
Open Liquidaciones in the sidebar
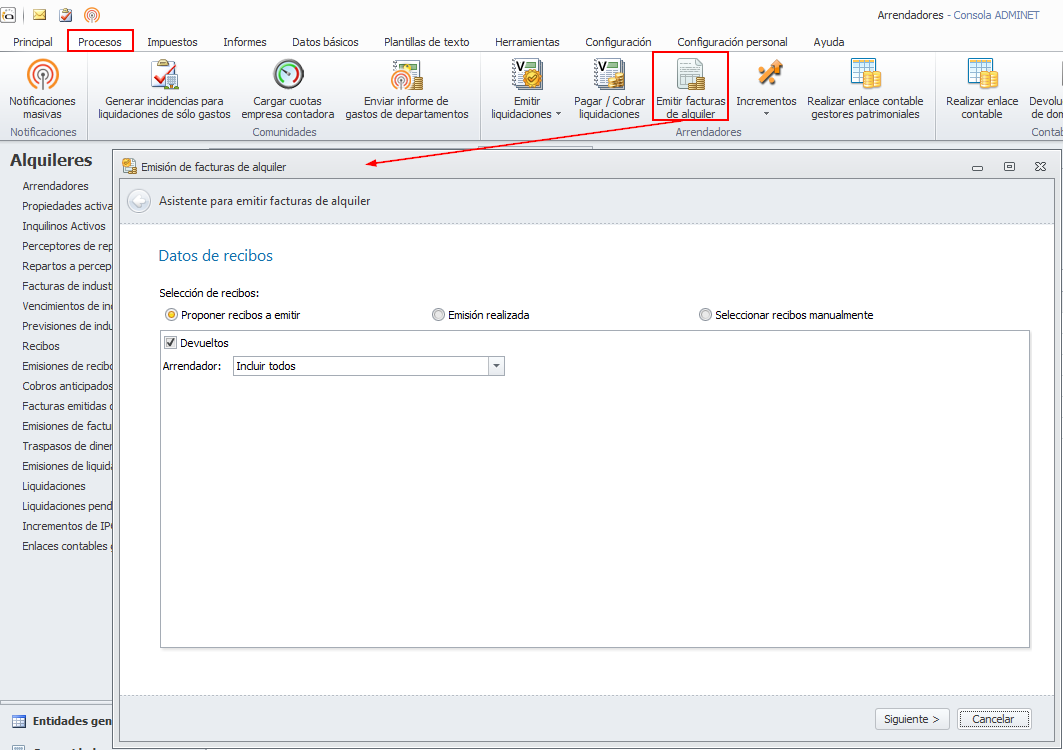pos(54,486)
